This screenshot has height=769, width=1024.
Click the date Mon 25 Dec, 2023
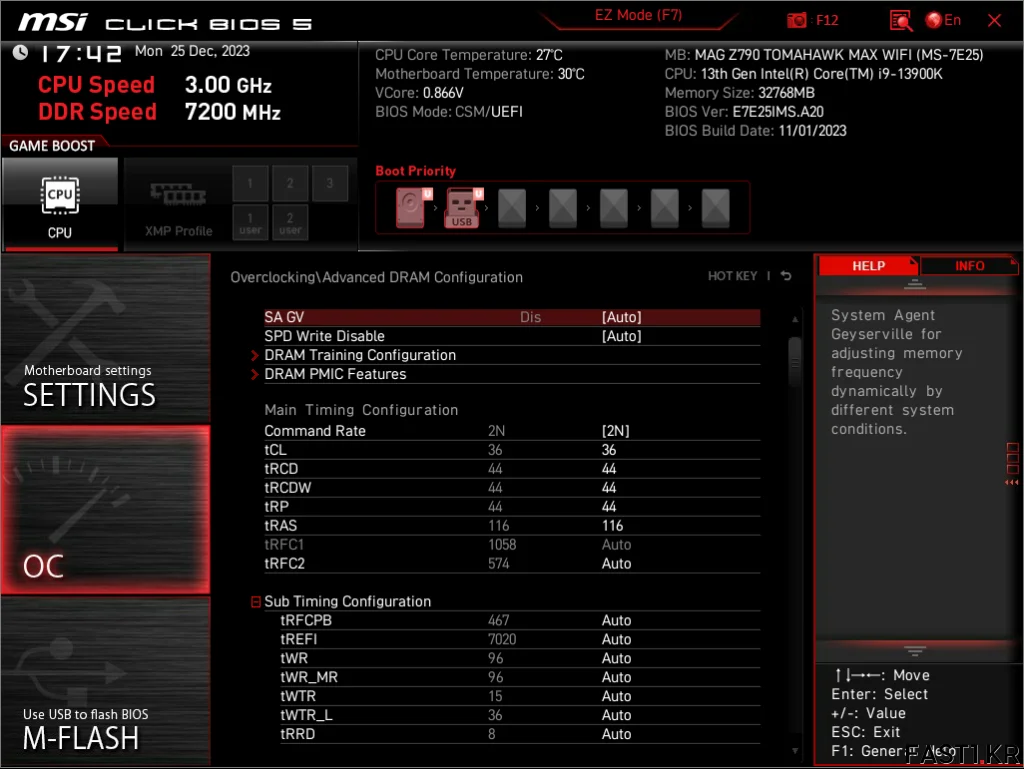192,51
